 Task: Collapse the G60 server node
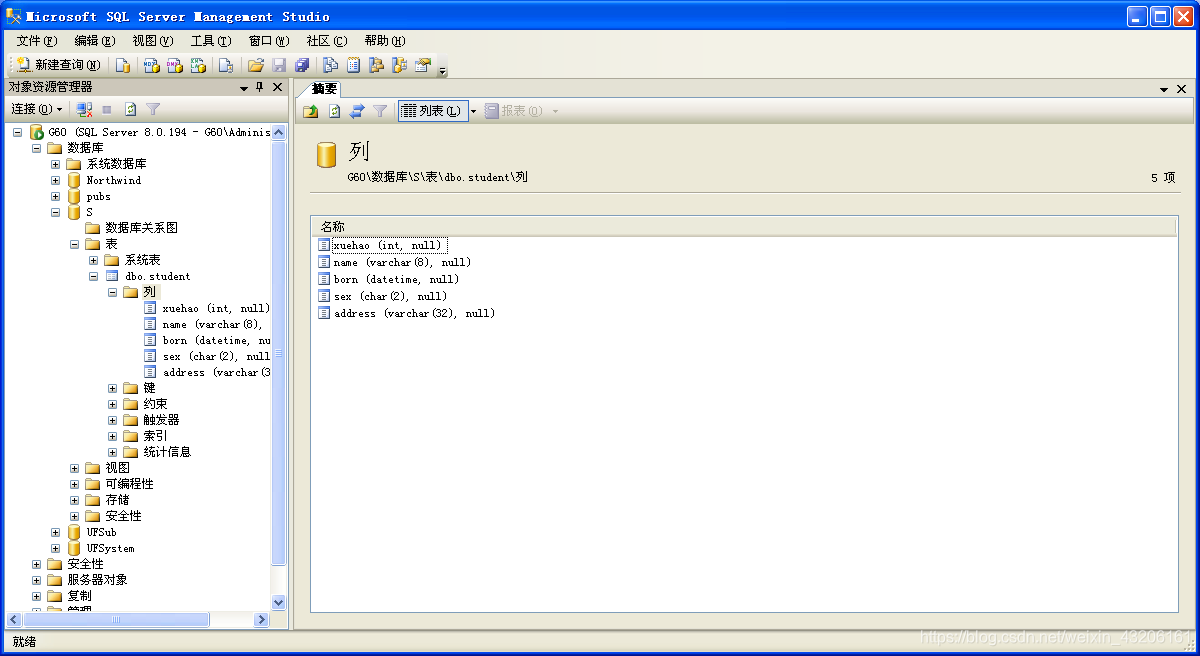[18, 132]
